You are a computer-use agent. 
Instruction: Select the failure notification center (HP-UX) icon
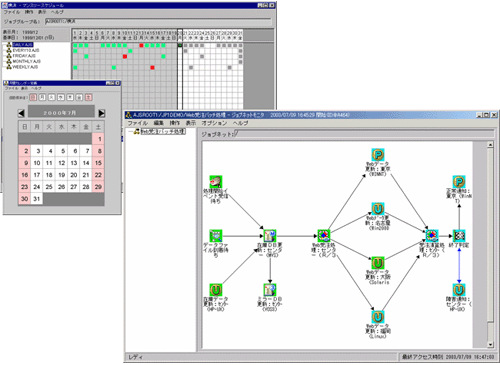click(x=459, y=290)
